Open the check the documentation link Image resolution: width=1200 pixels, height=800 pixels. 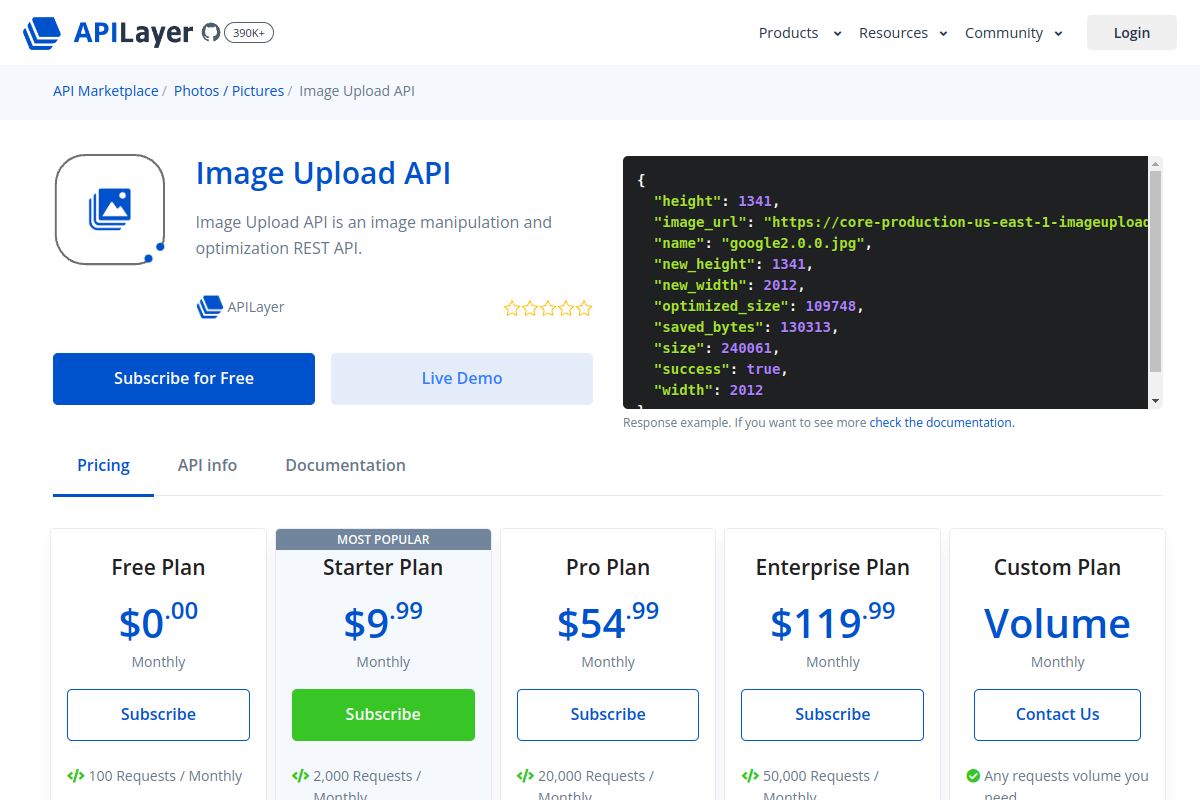click(x=942, y=423)
